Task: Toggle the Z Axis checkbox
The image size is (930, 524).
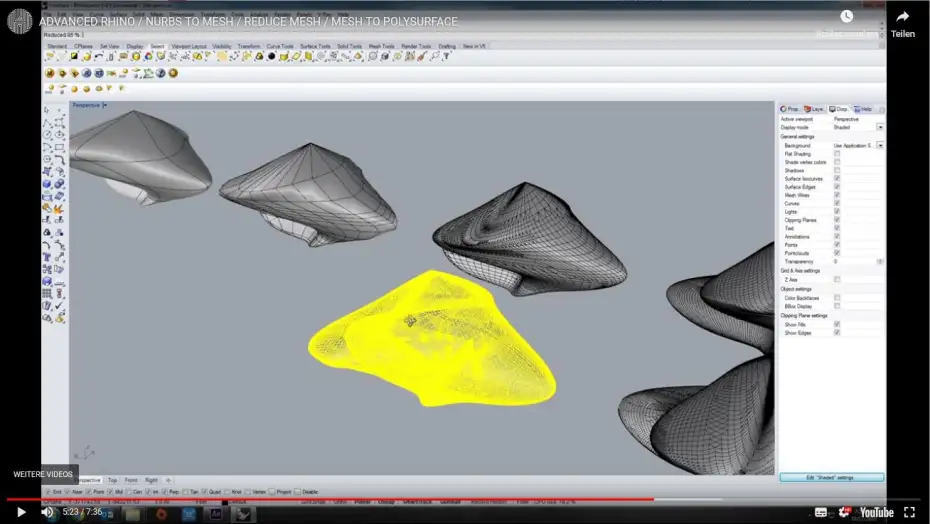Action: [x=837, y=280]
